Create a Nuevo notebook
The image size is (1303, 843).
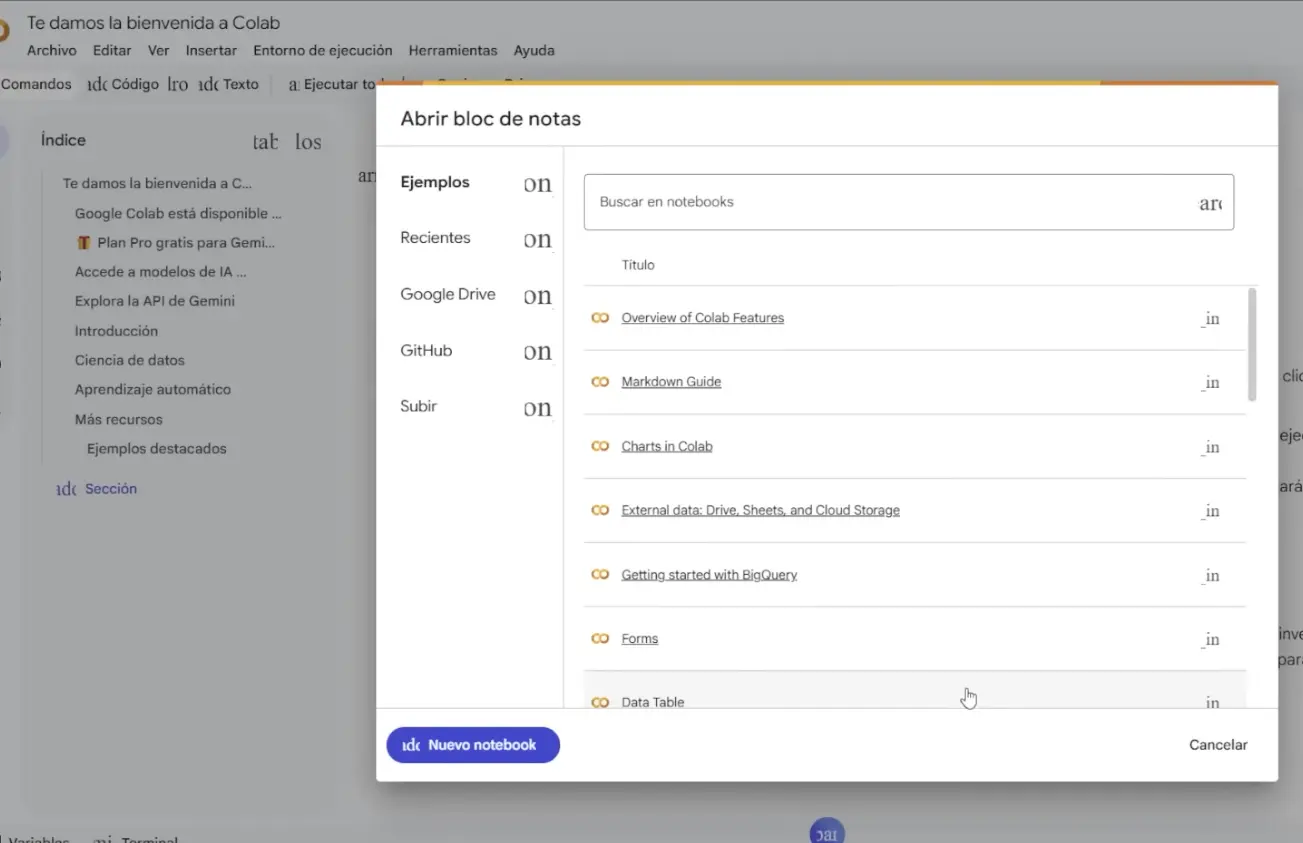pyautogui.click(x=473, y=745)
